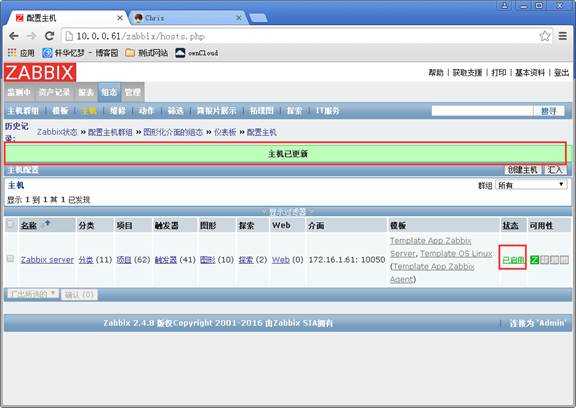Open the 测试网站 bookmark folder

tap(146, 53)
